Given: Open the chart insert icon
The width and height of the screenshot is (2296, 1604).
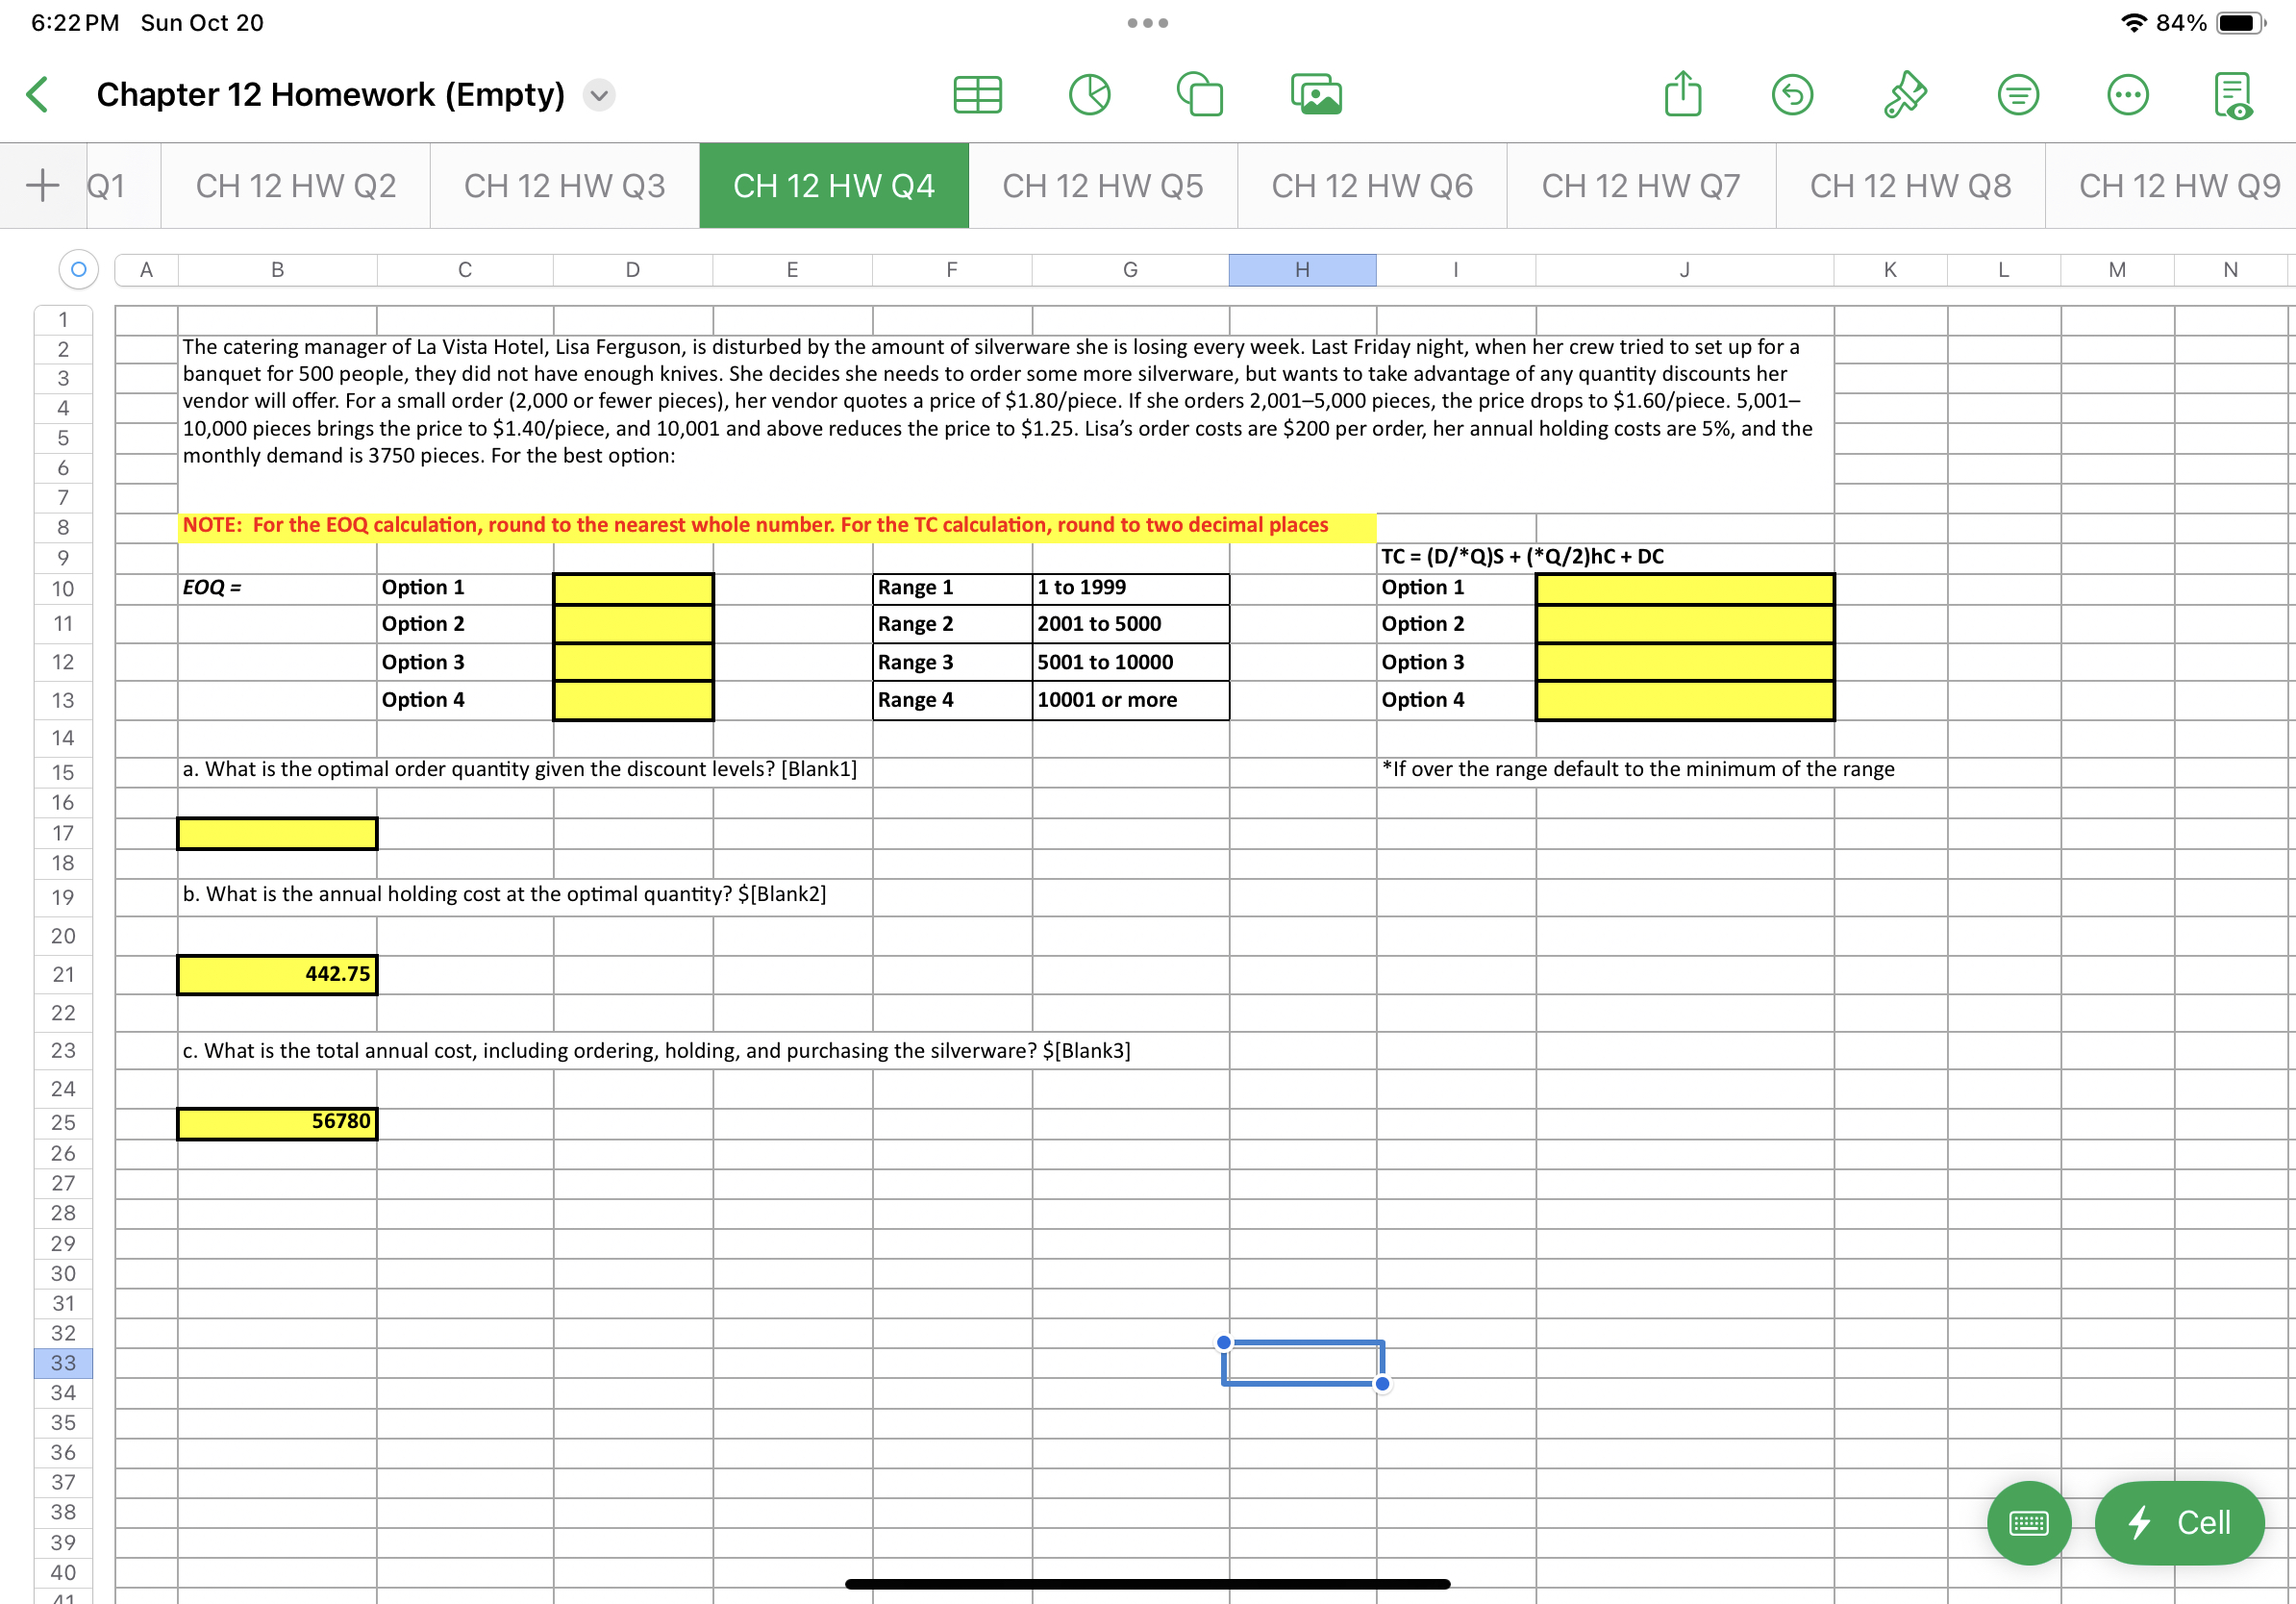Looking at the screenshot, I should click(x=1089, y=95).
